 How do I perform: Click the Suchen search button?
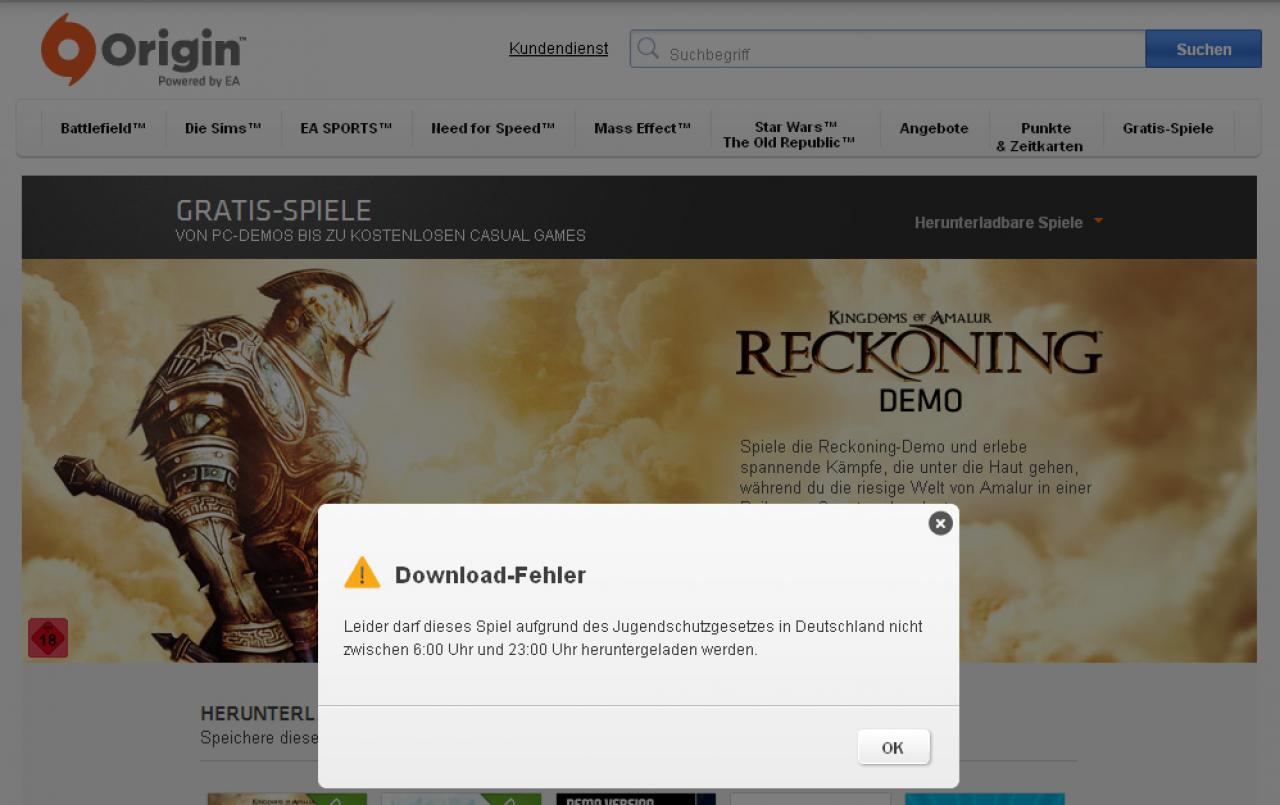click(x=1203, y=49)
